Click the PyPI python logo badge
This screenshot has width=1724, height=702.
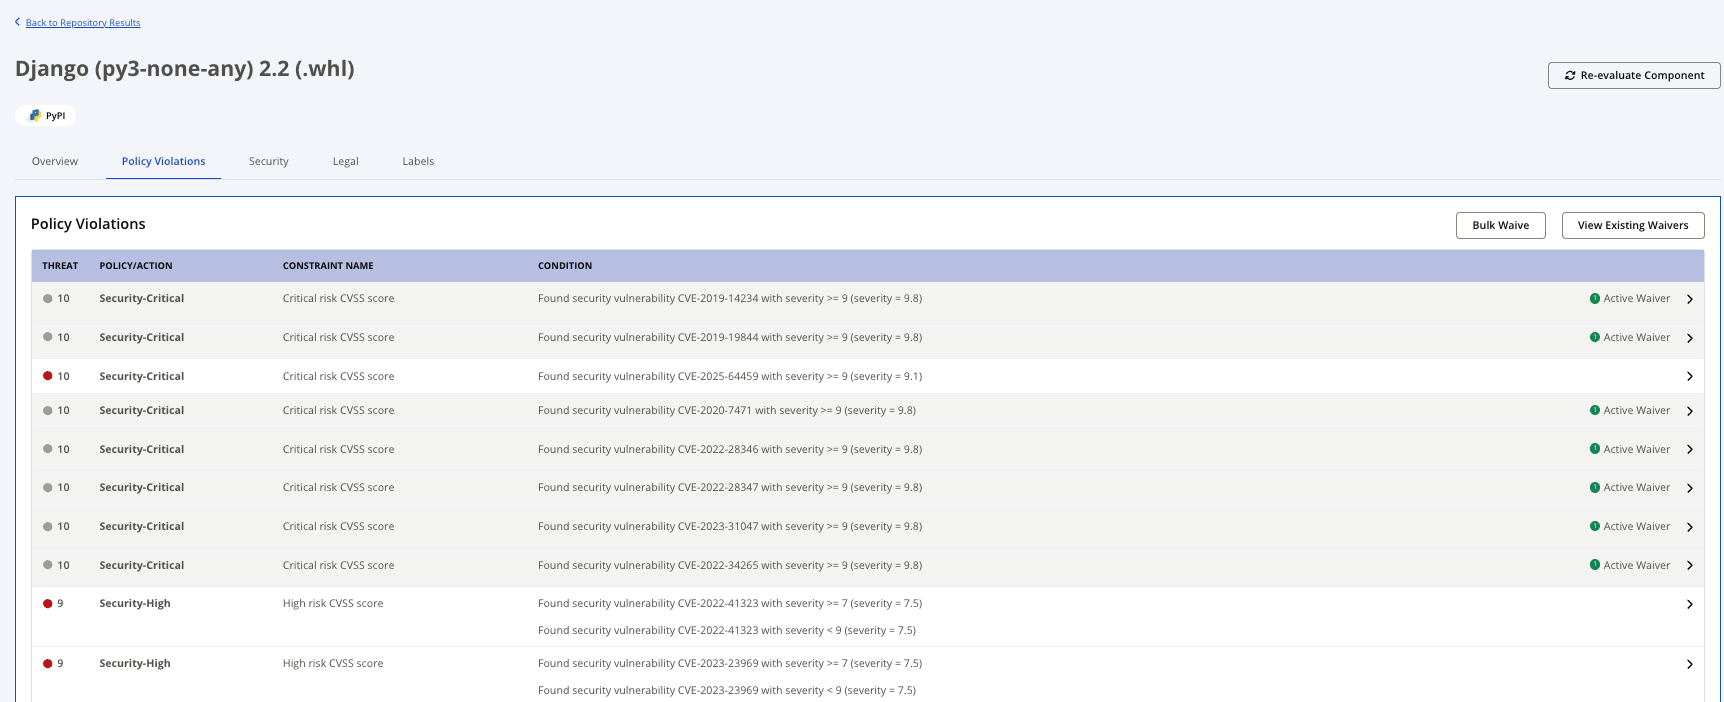pyautogui.click(x=45, y=116)
